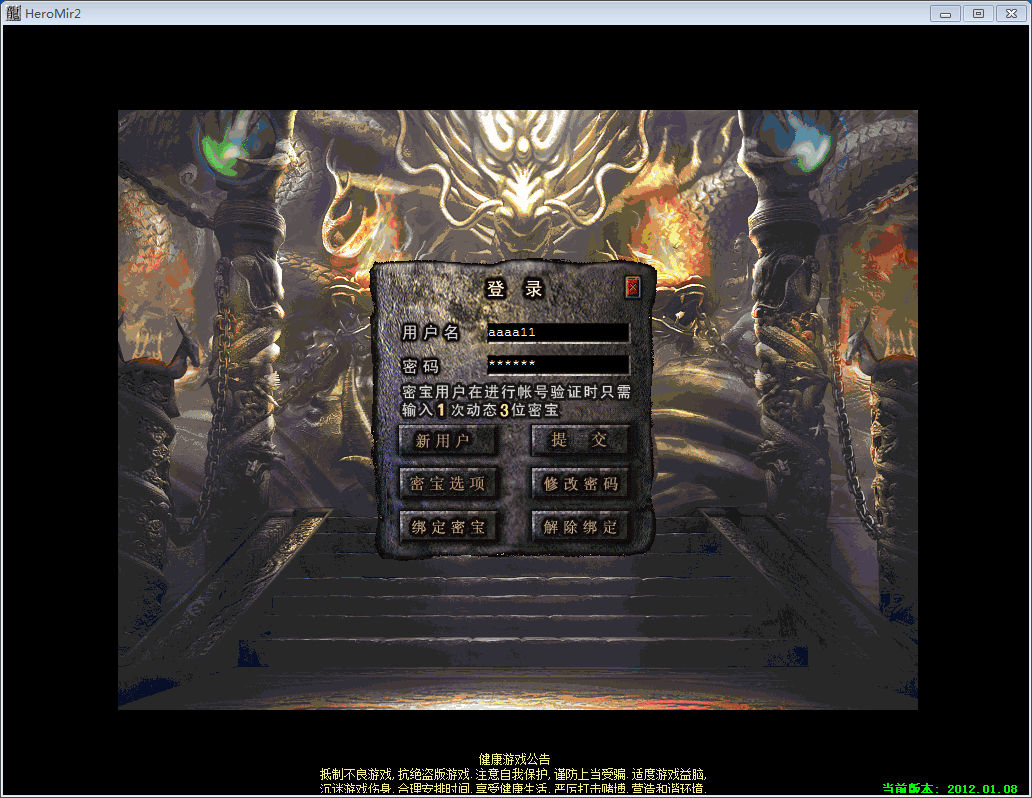Click the 密码 label
This screenshot has height=798, width=1032.
point(420,366)
